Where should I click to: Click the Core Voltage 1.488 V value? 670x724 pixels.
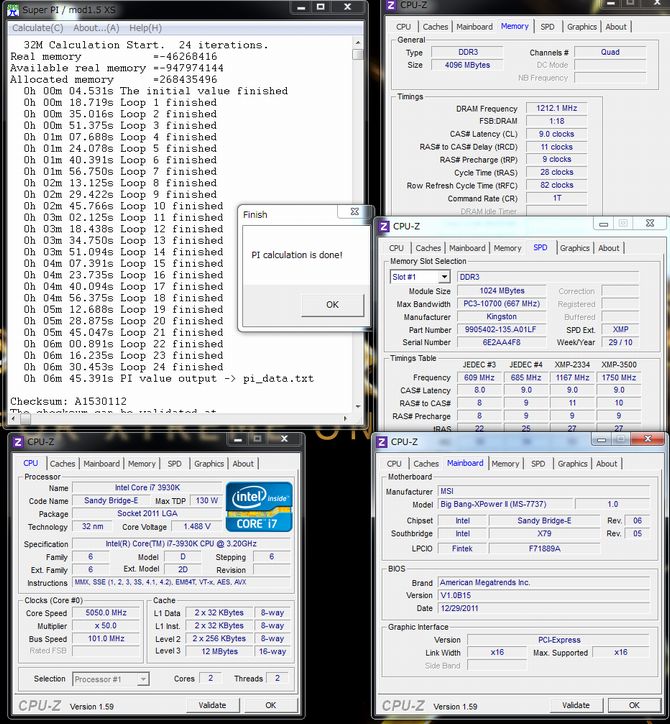coord(197,526)
